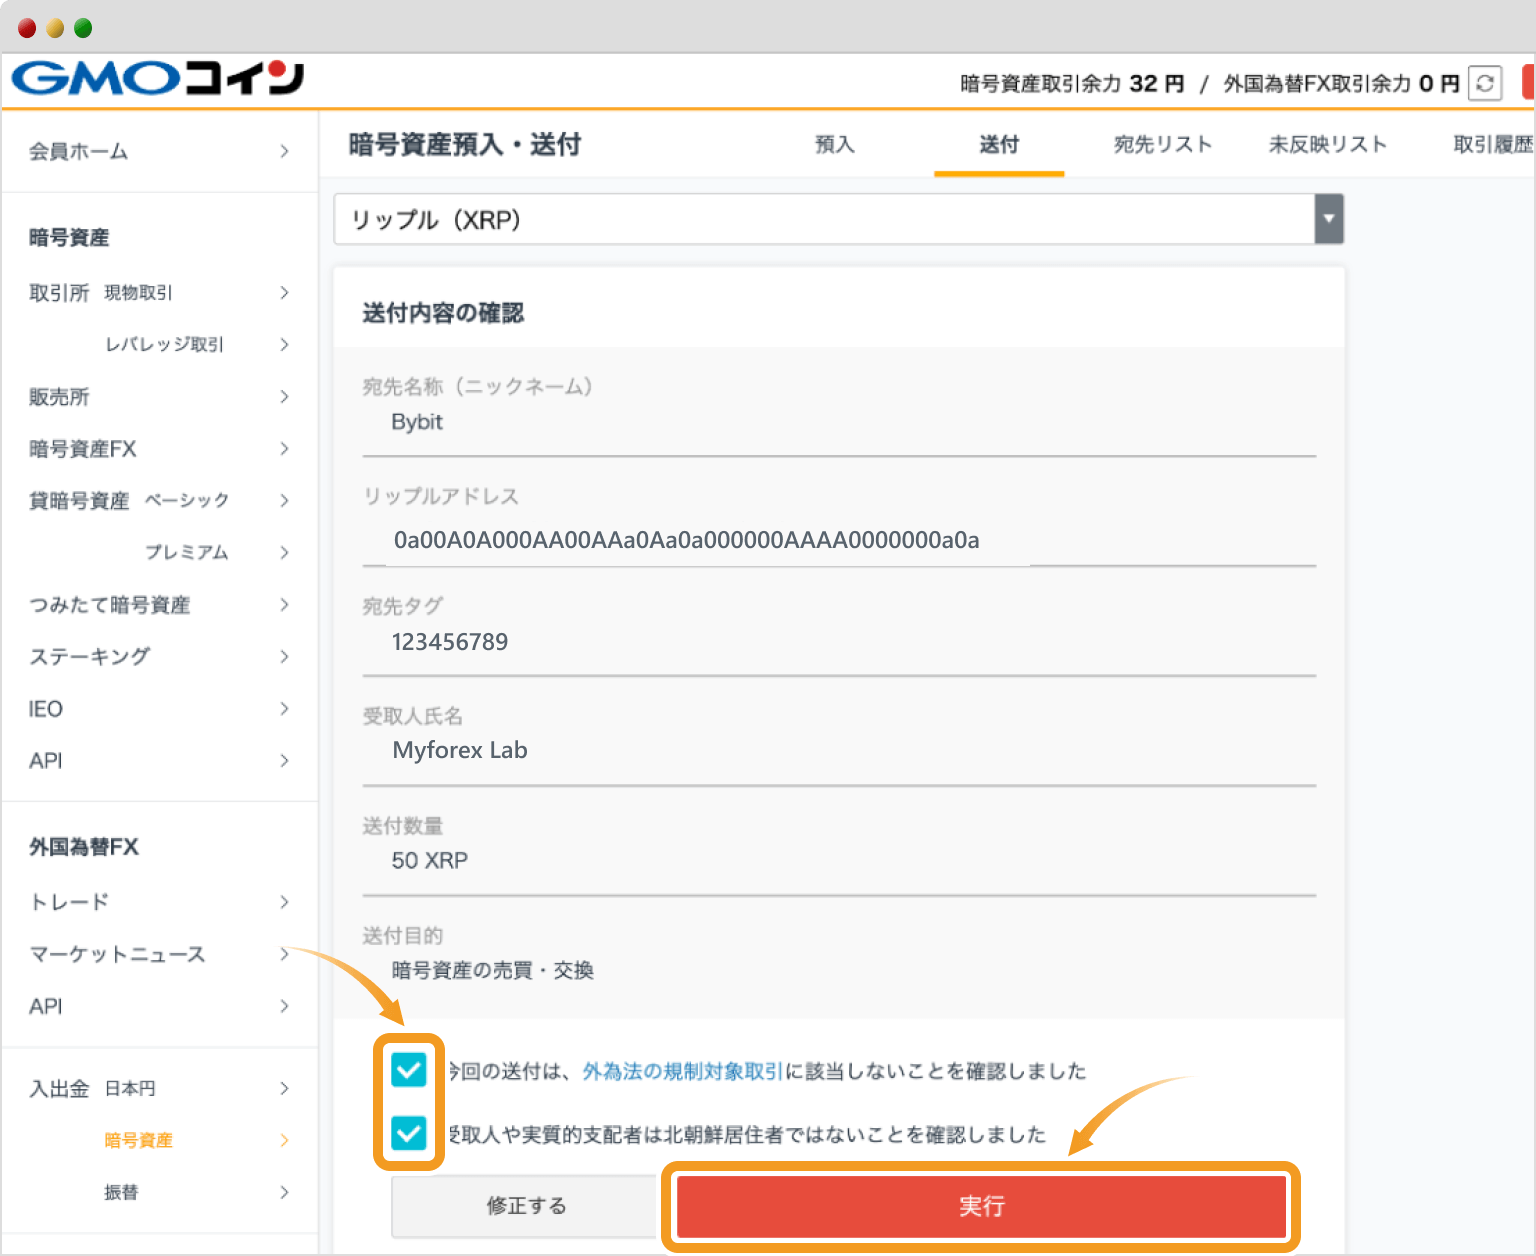Click the chevron beside the 暗号資産 section API

[x=285, y=760]
